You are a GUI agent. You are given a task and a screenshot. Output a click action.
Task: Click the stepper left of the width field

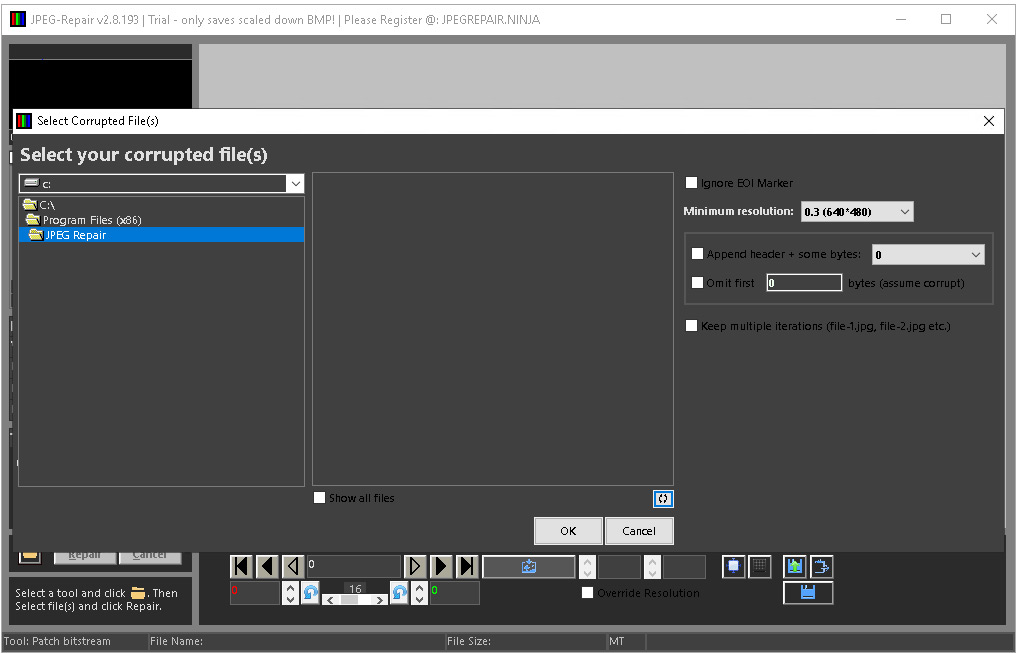coord(588,567)
